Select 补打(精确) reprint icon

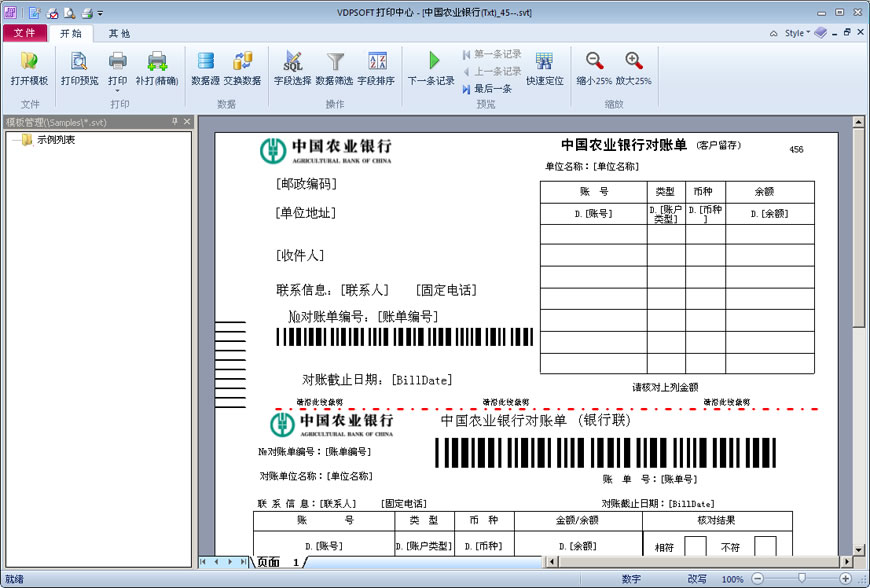(x=157, y=61)
